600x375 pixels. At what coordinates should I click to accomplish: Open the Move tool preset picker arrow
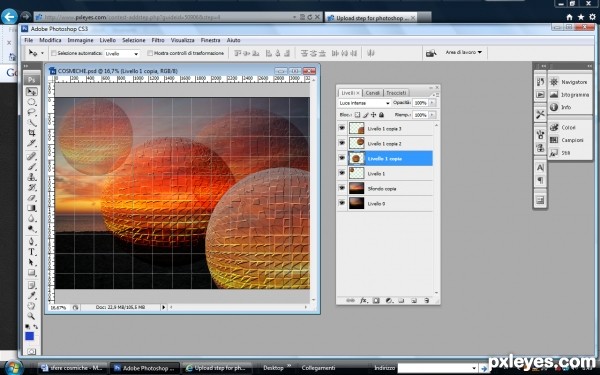coord(42,53)
